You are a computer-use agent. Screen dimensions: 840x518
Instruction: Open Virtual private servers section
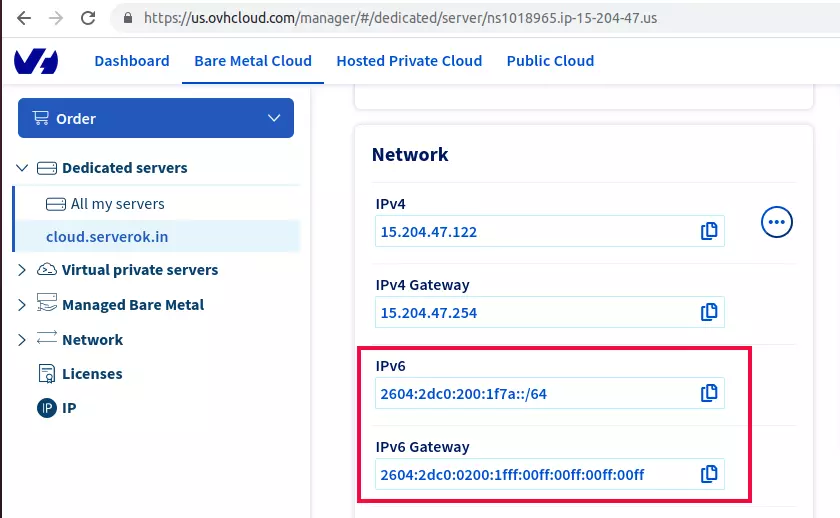(x=140, y=270)
